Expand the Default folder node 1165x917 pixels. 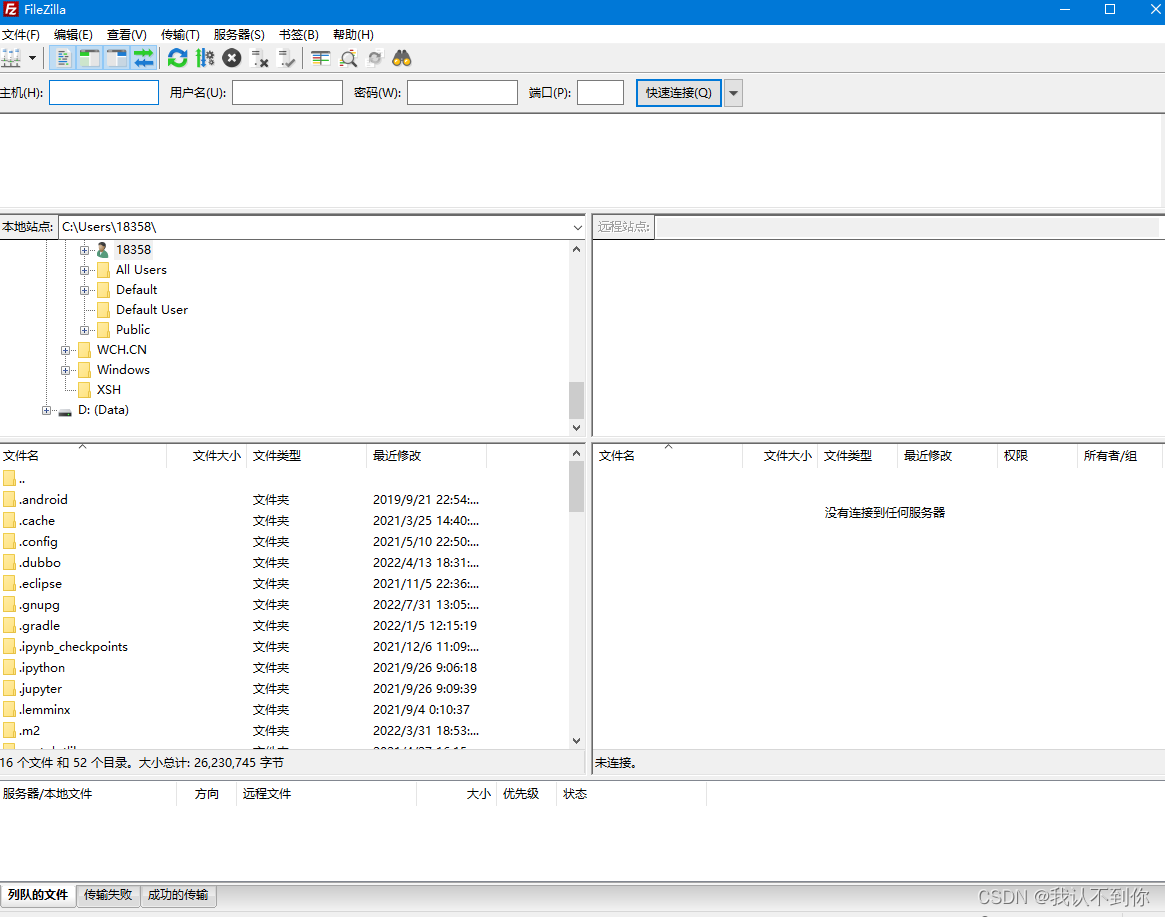tap(84, 291)
